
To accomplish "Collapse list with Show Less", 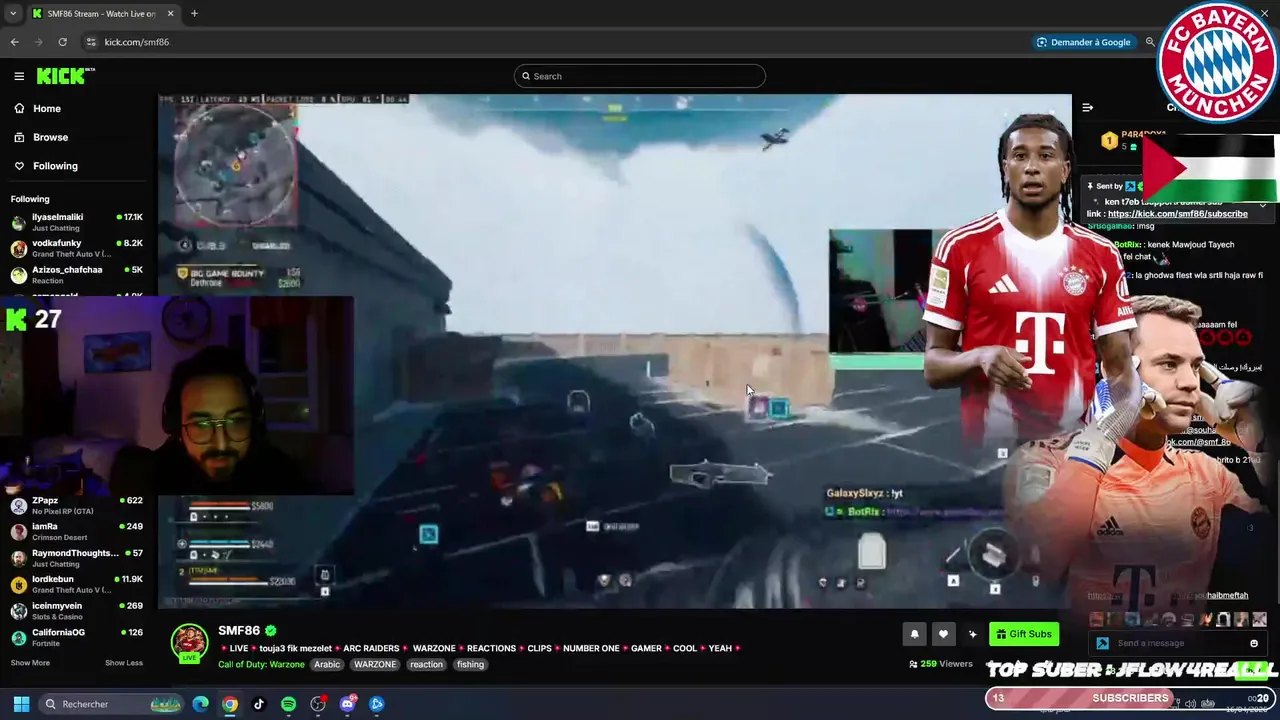I will coord(124,663).
